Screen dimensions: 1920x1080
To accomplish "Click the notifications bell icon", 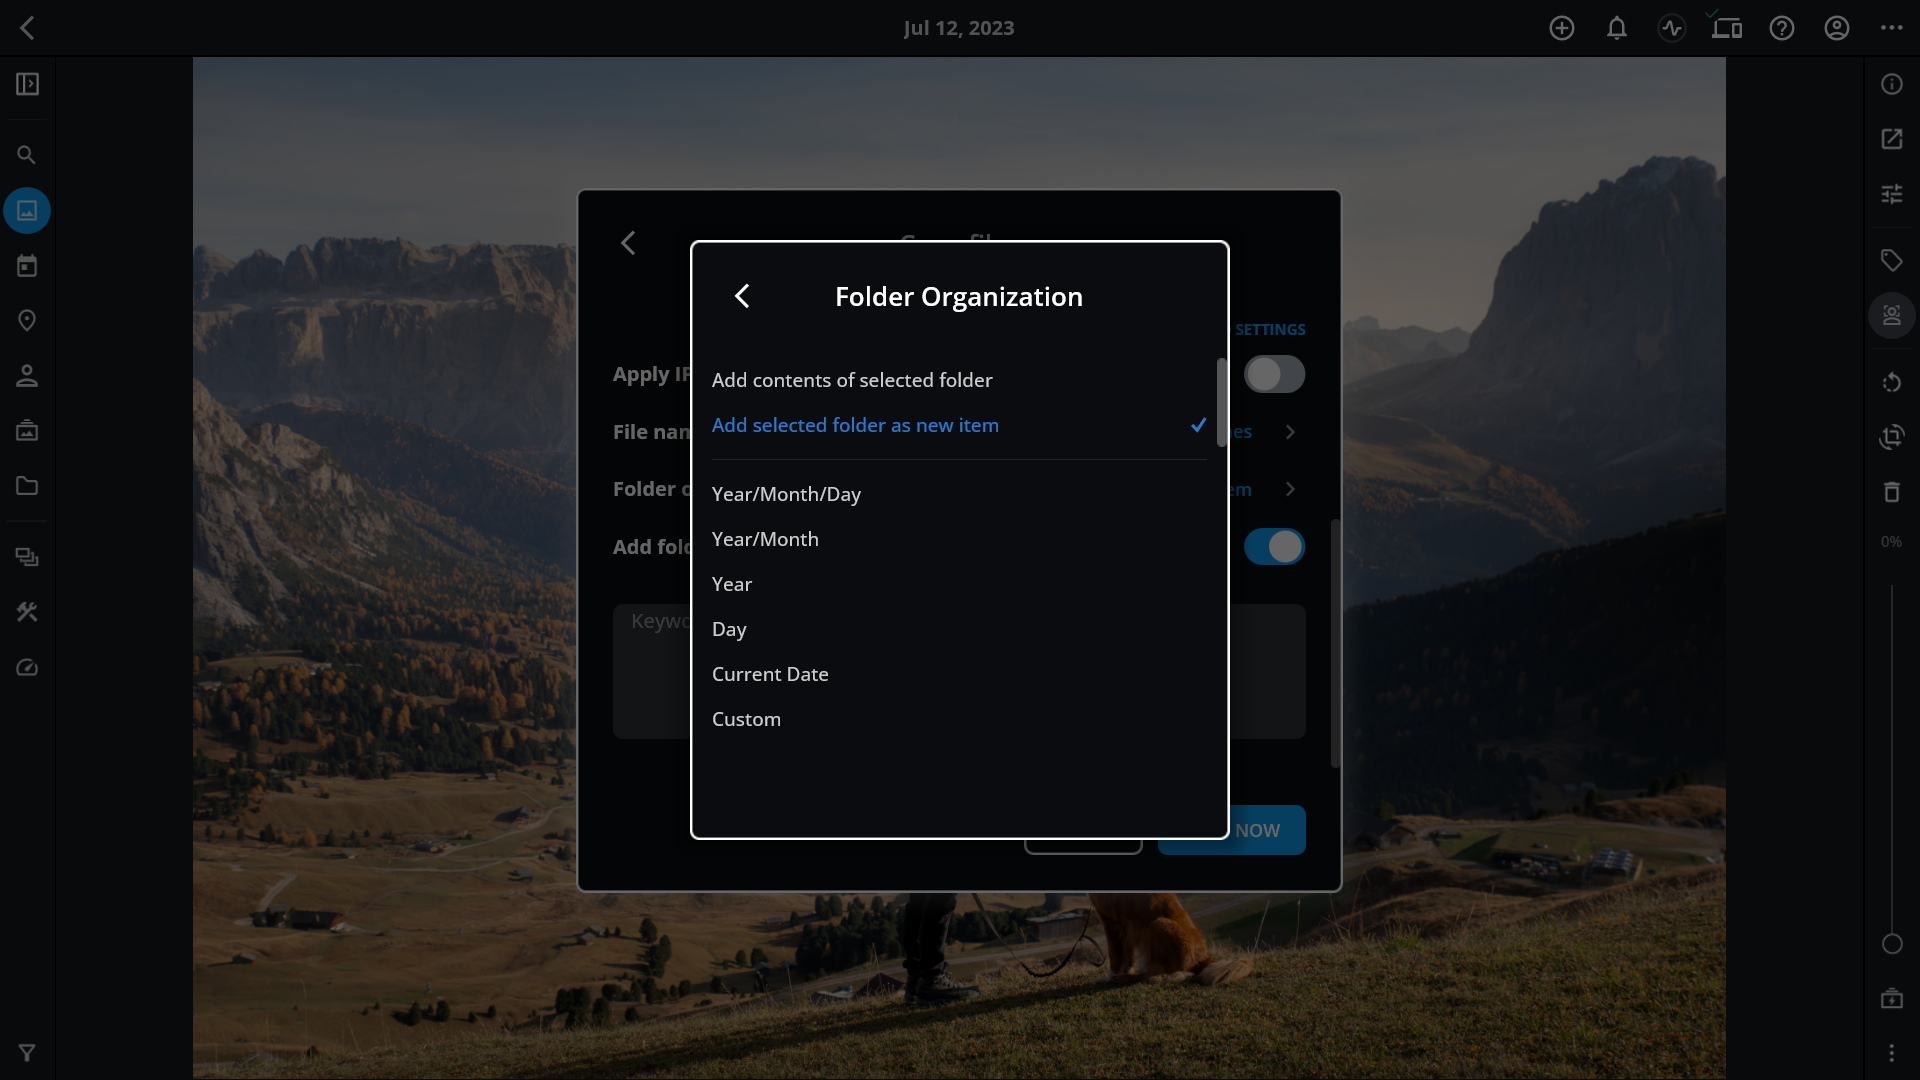I will pyautogui.click(x=1617, y=28).
